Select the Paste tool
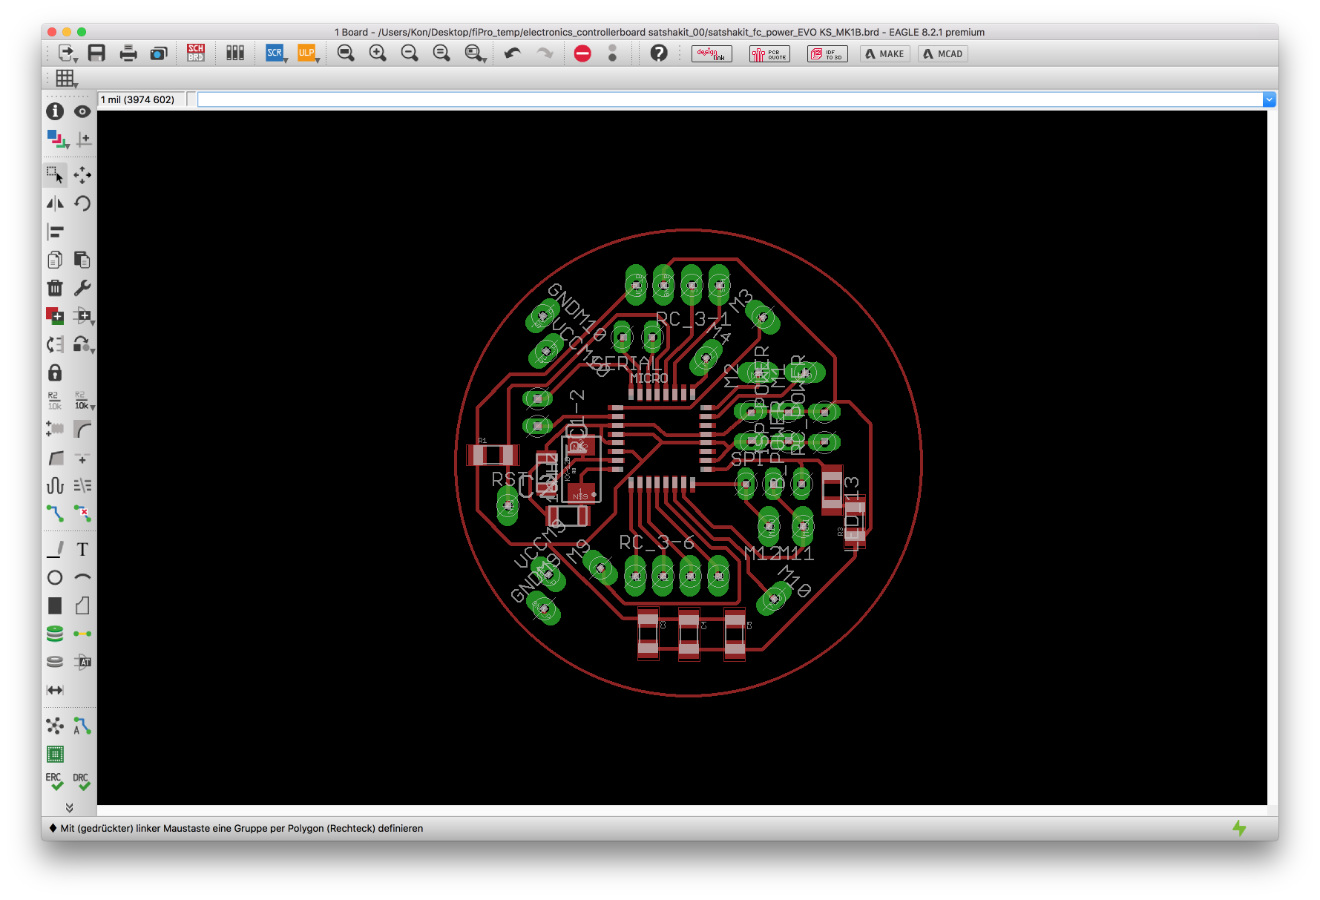Viewport: 1320px width, 900px height. coord(82,260)
